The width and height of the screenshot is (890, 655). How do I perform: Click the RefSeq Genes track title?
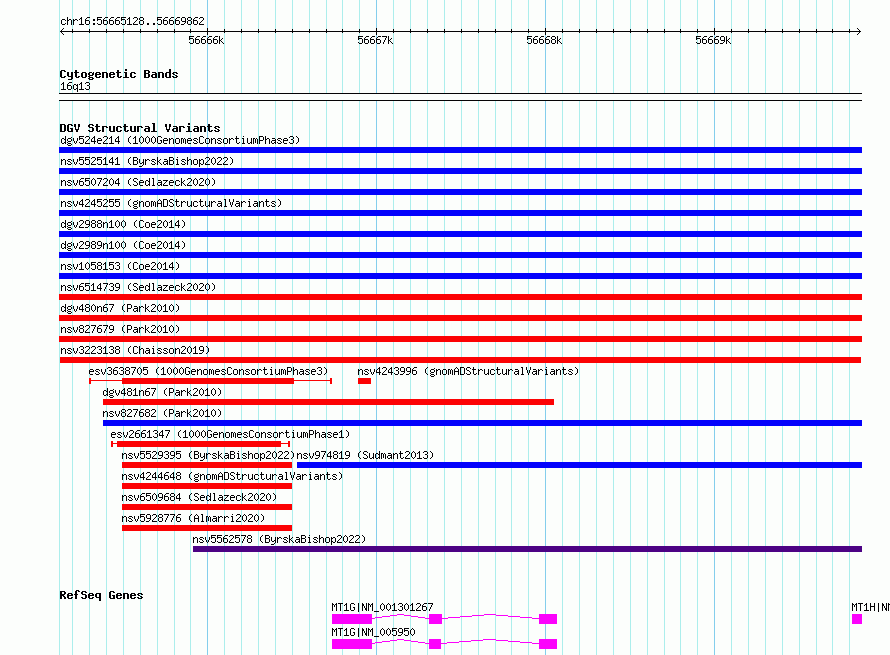(x=101, y=595)
